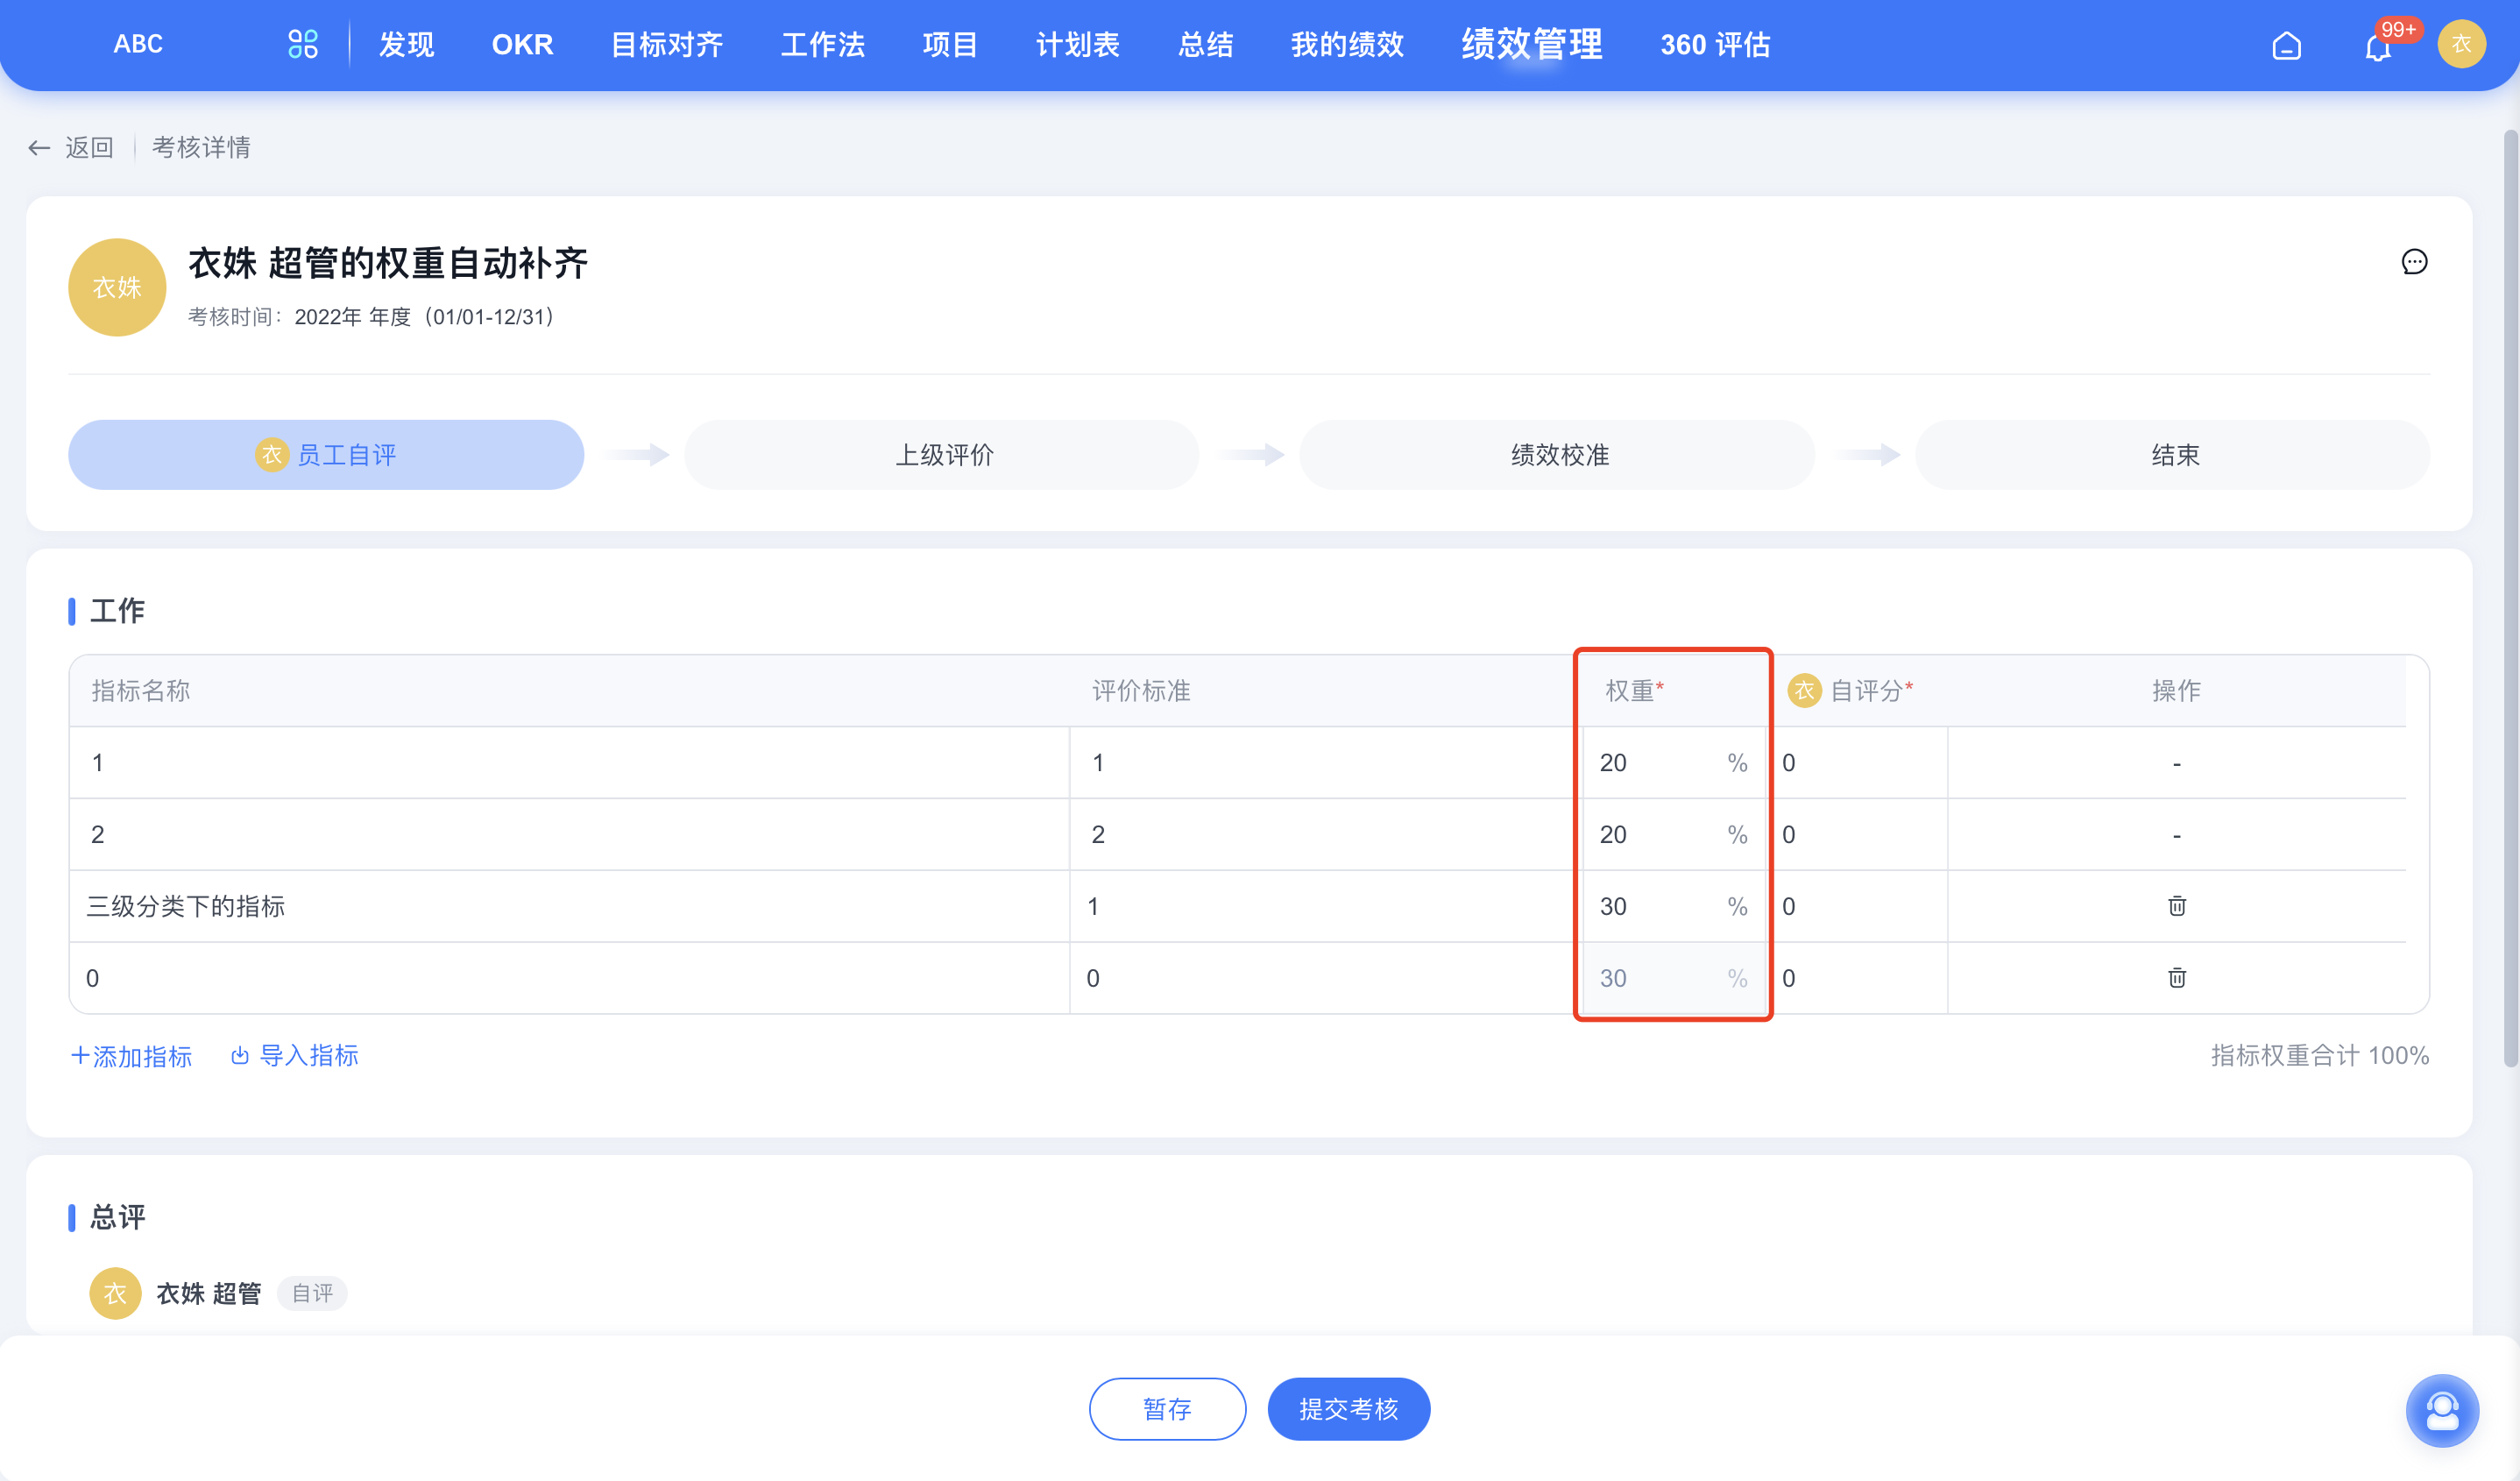
Task: Click the back arrow icon
Action: (x=39, y=148)
